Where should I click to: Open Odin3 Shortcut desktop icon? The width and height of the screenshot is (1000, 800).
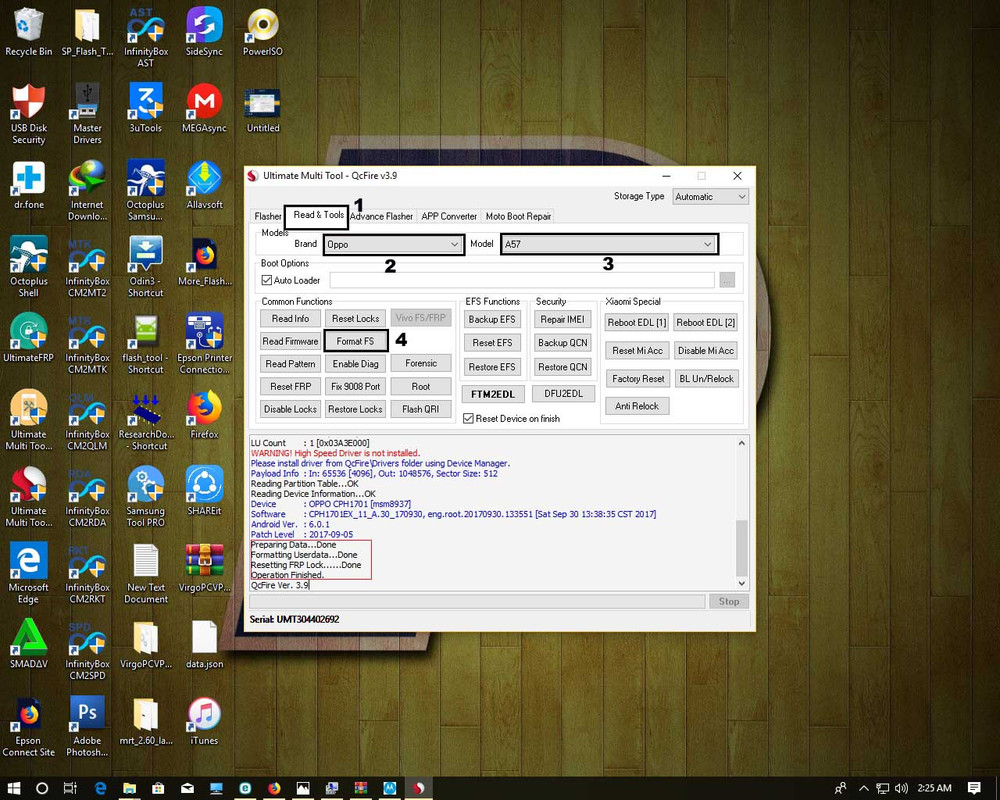[x=145, y=267]
